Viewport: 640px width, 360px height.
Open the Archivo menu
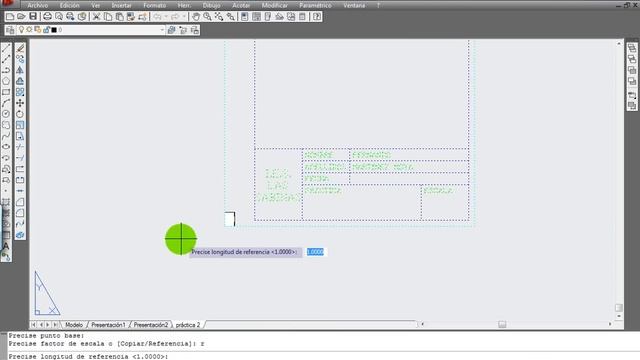[38, 5]
